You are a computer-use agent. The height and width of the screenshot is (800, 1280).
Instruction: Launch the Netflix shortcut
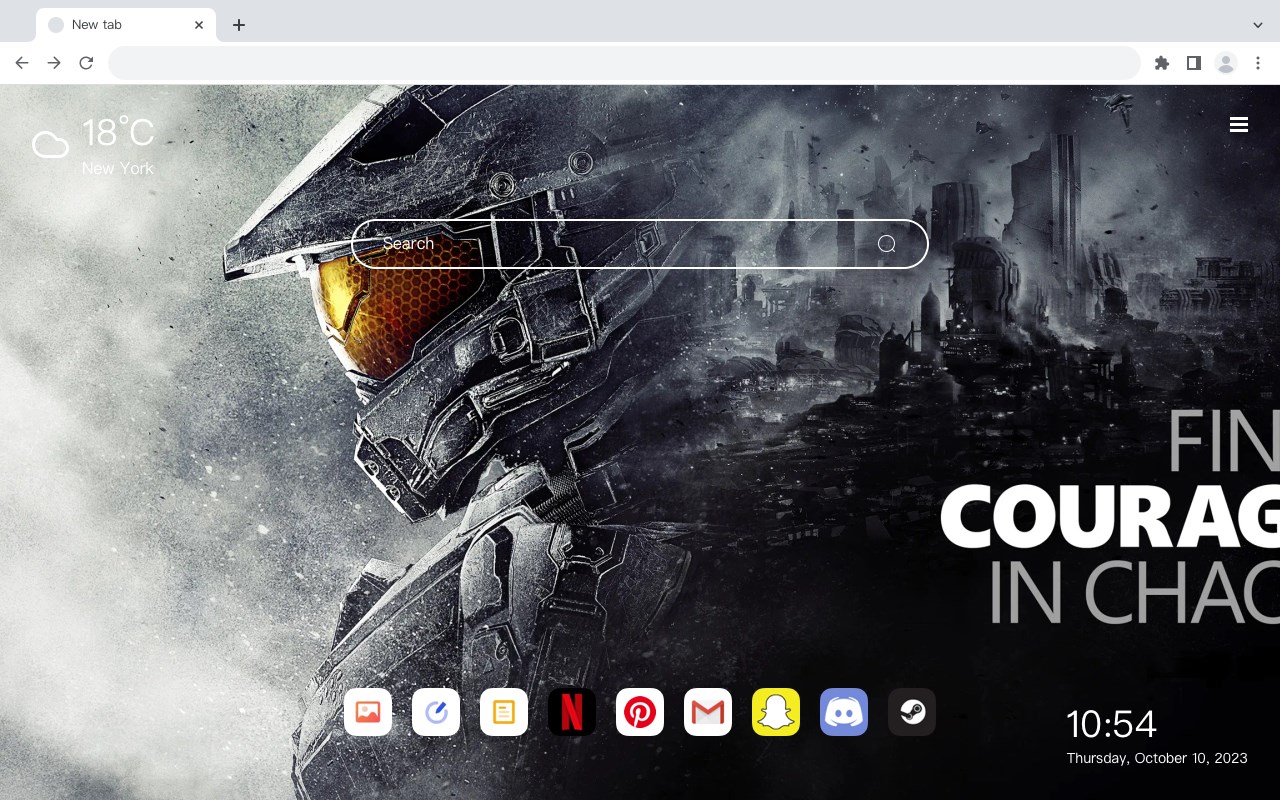point(572,712)
